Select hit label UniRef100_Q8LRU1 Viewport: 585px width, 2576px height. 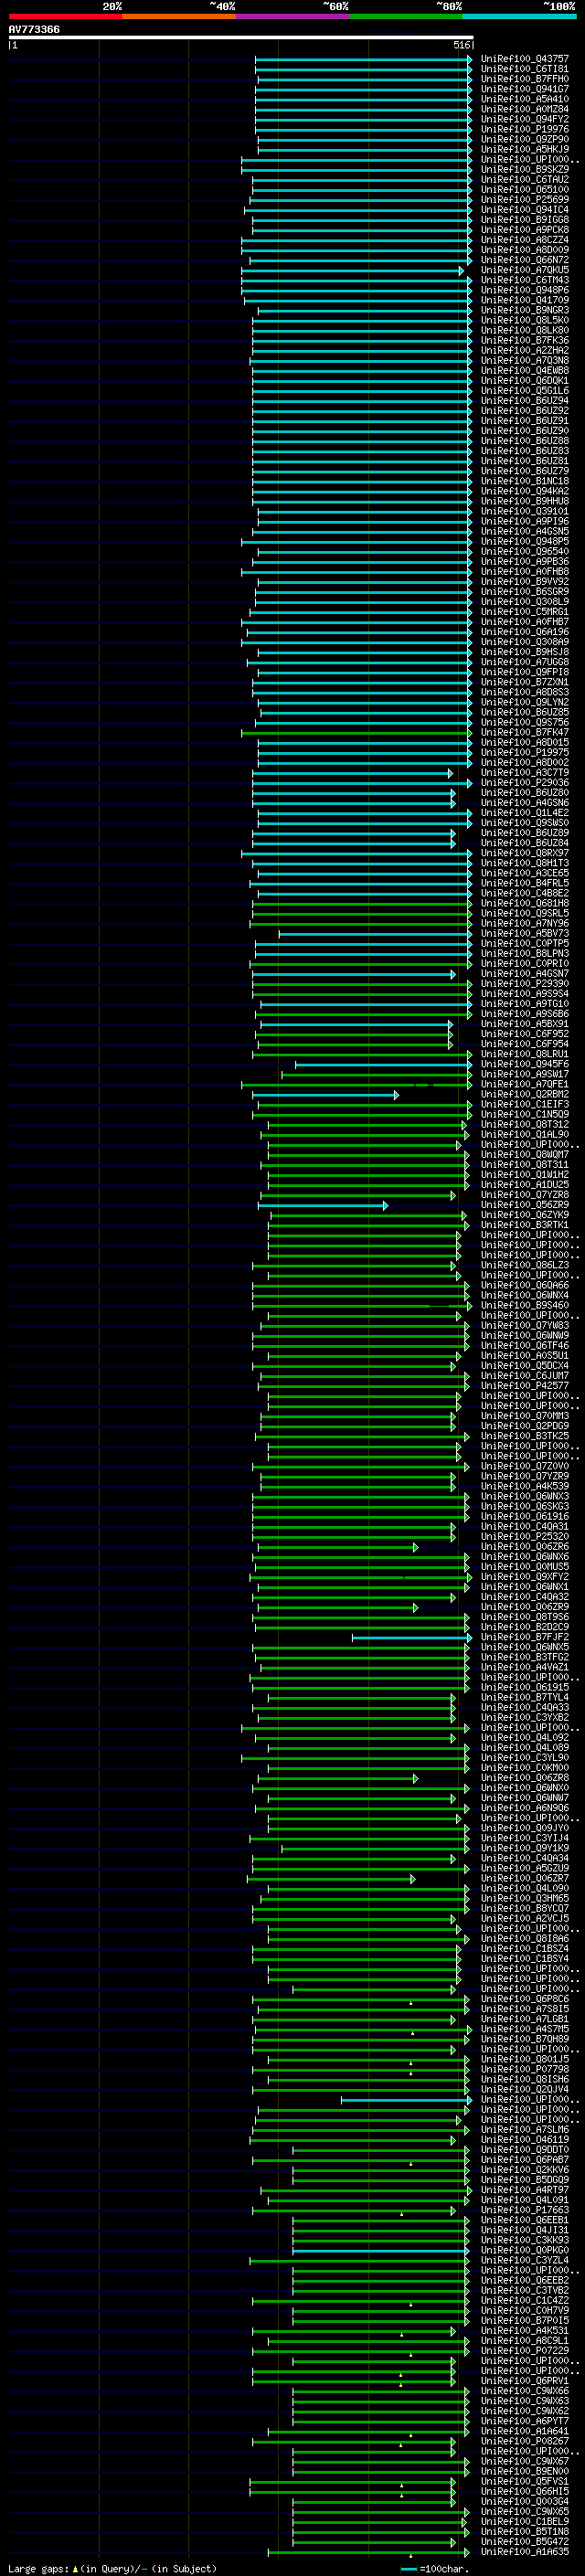click(x=525, y=1054)
